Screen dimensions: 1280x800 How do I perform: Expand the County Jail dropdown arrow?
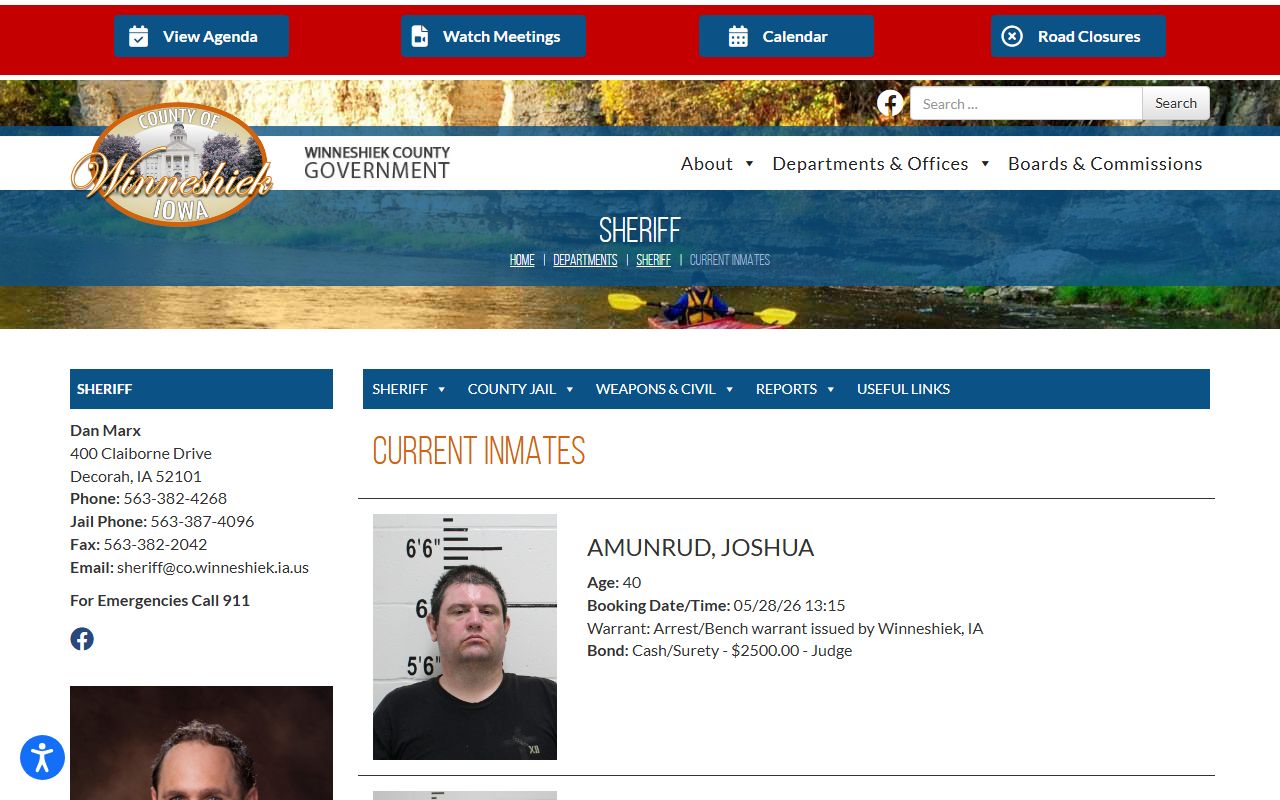(x=570, y=389)
